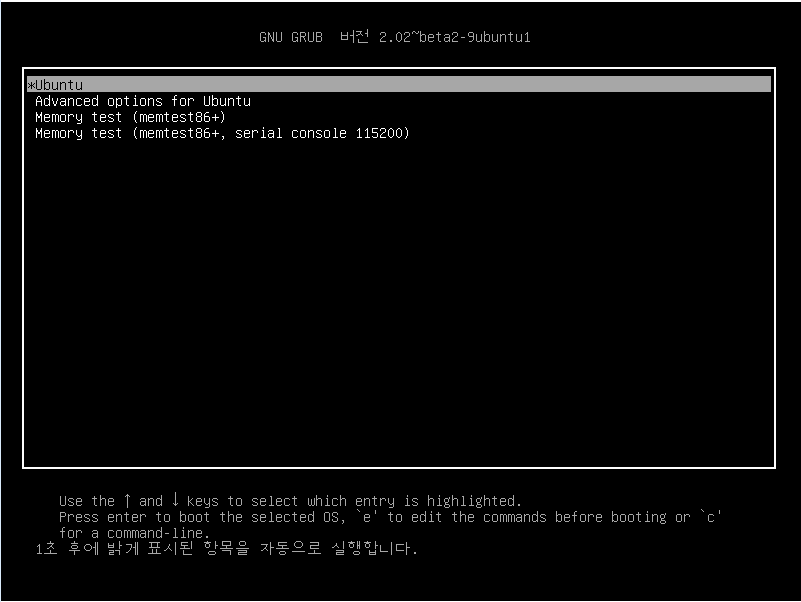This screenshot has height=602, width=801.
Task: Click the Korean word 버전 in header
Action: (355, 36)
